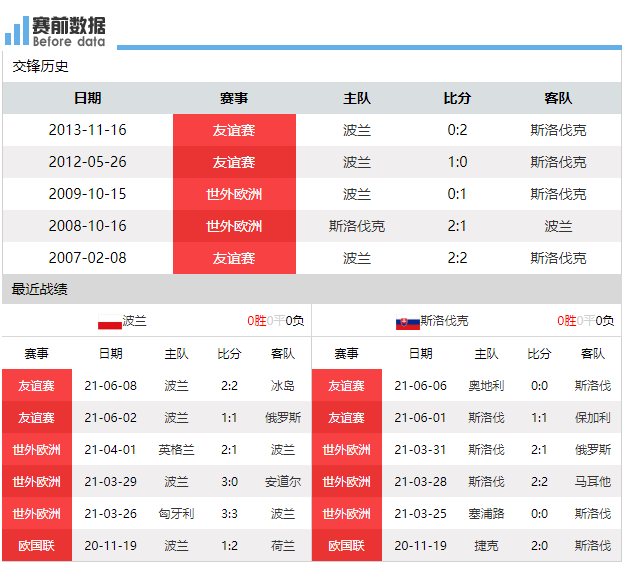
Task: Click the Poland flag icon
Action: pyautogui.click(x=110, y=321)
